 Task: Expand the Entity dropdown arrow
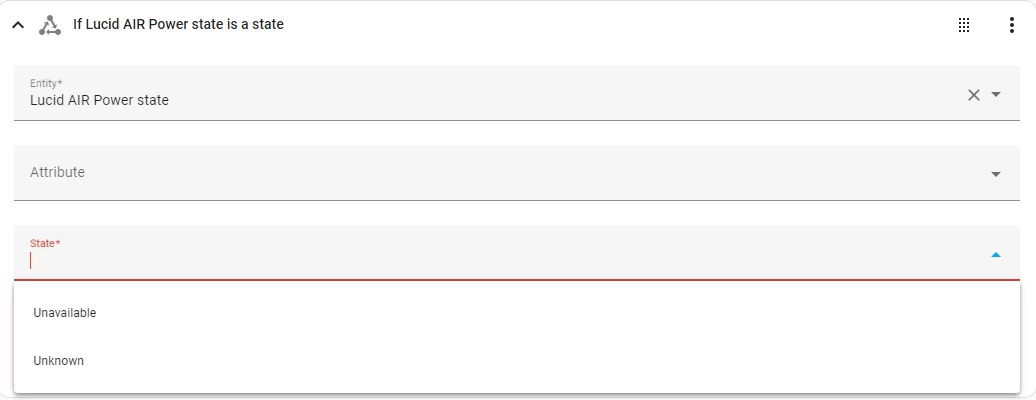tap(996, 95)
